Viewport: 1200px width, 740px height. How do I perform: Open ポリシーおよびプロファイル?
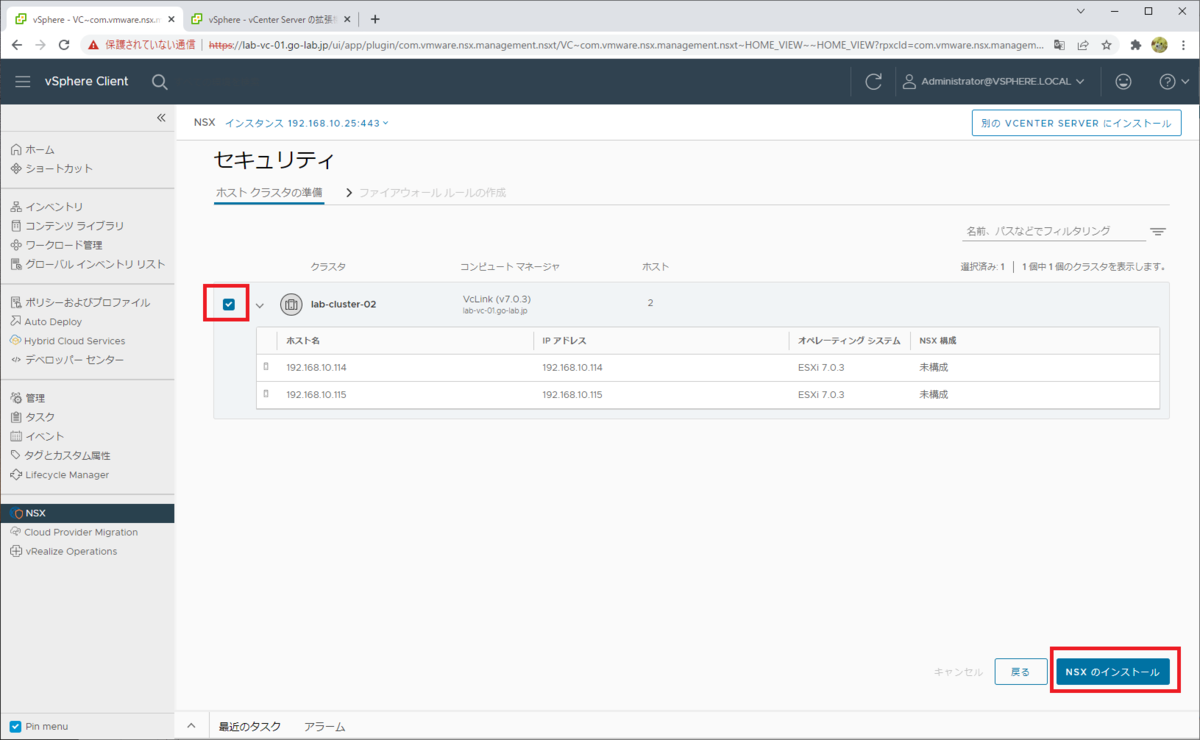click(x=80, y=302)
